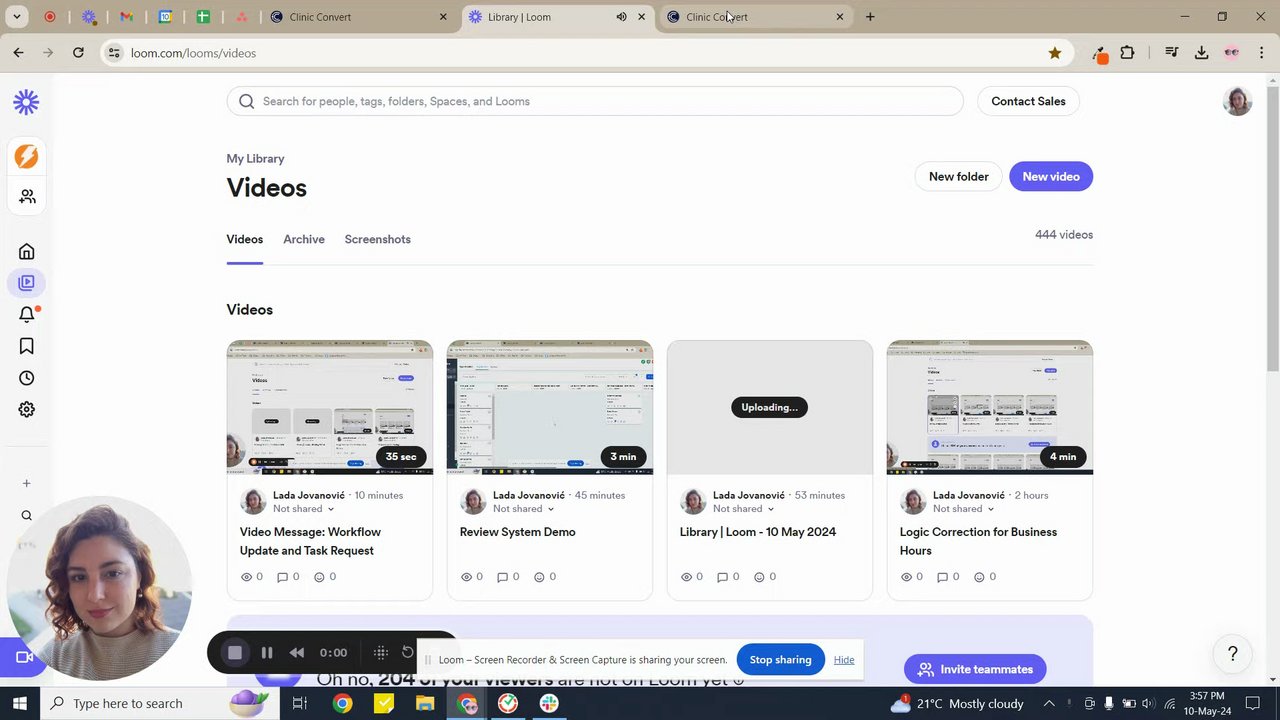1280x720 pixels.
Task: Rewind the Loom recording
Action: (297, 653)
